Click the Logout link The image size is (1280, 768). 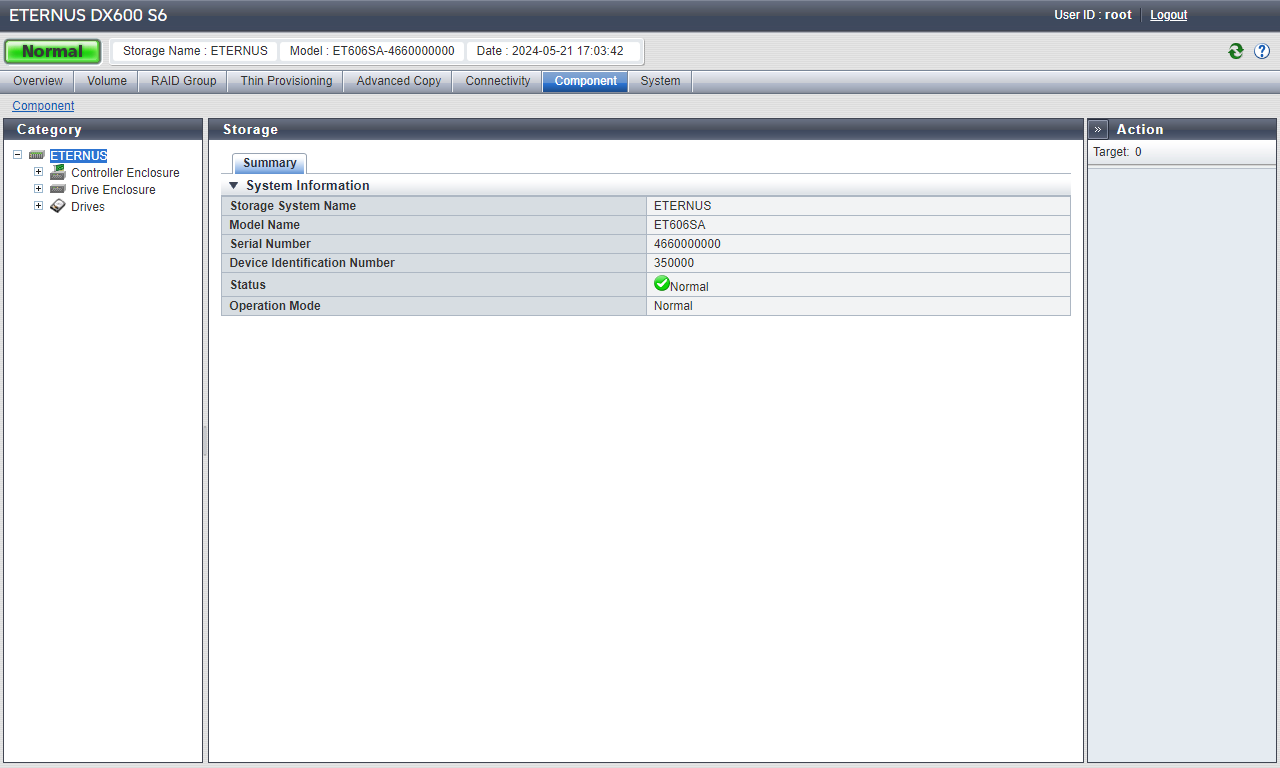1168,15
